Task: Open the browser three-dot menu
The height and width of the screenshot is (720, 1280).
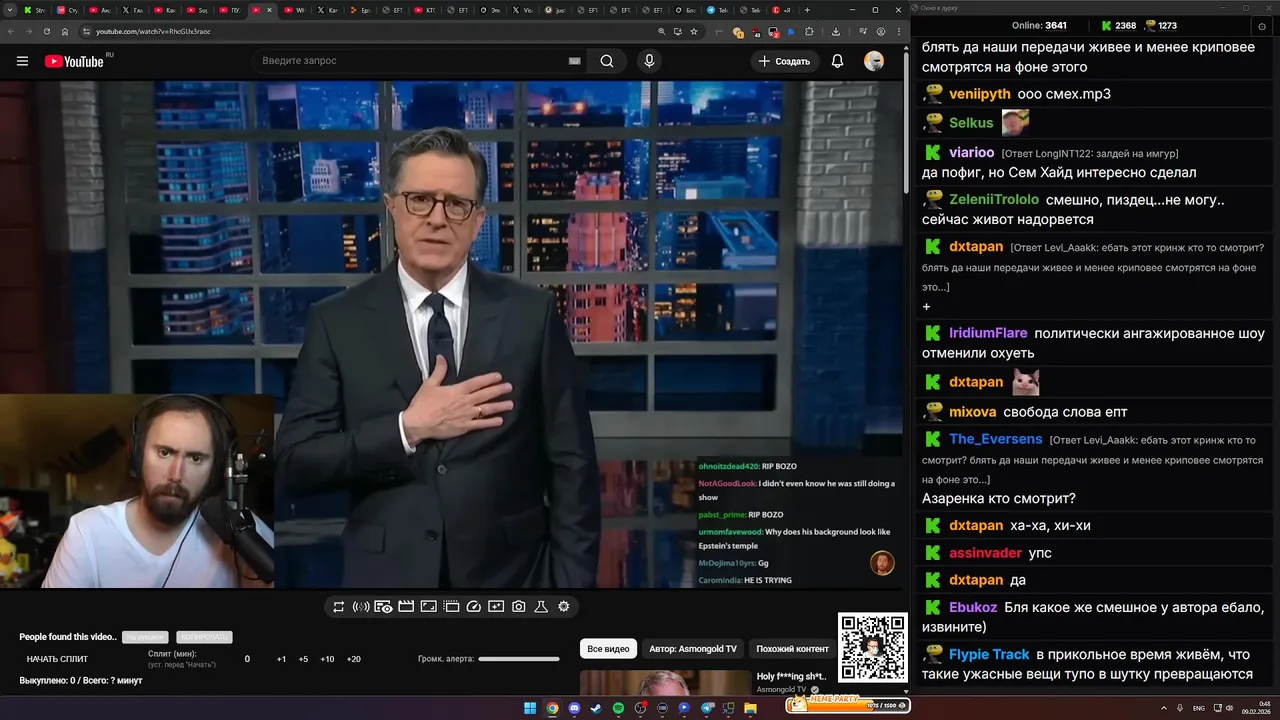Action: click(x=899, y=31)
